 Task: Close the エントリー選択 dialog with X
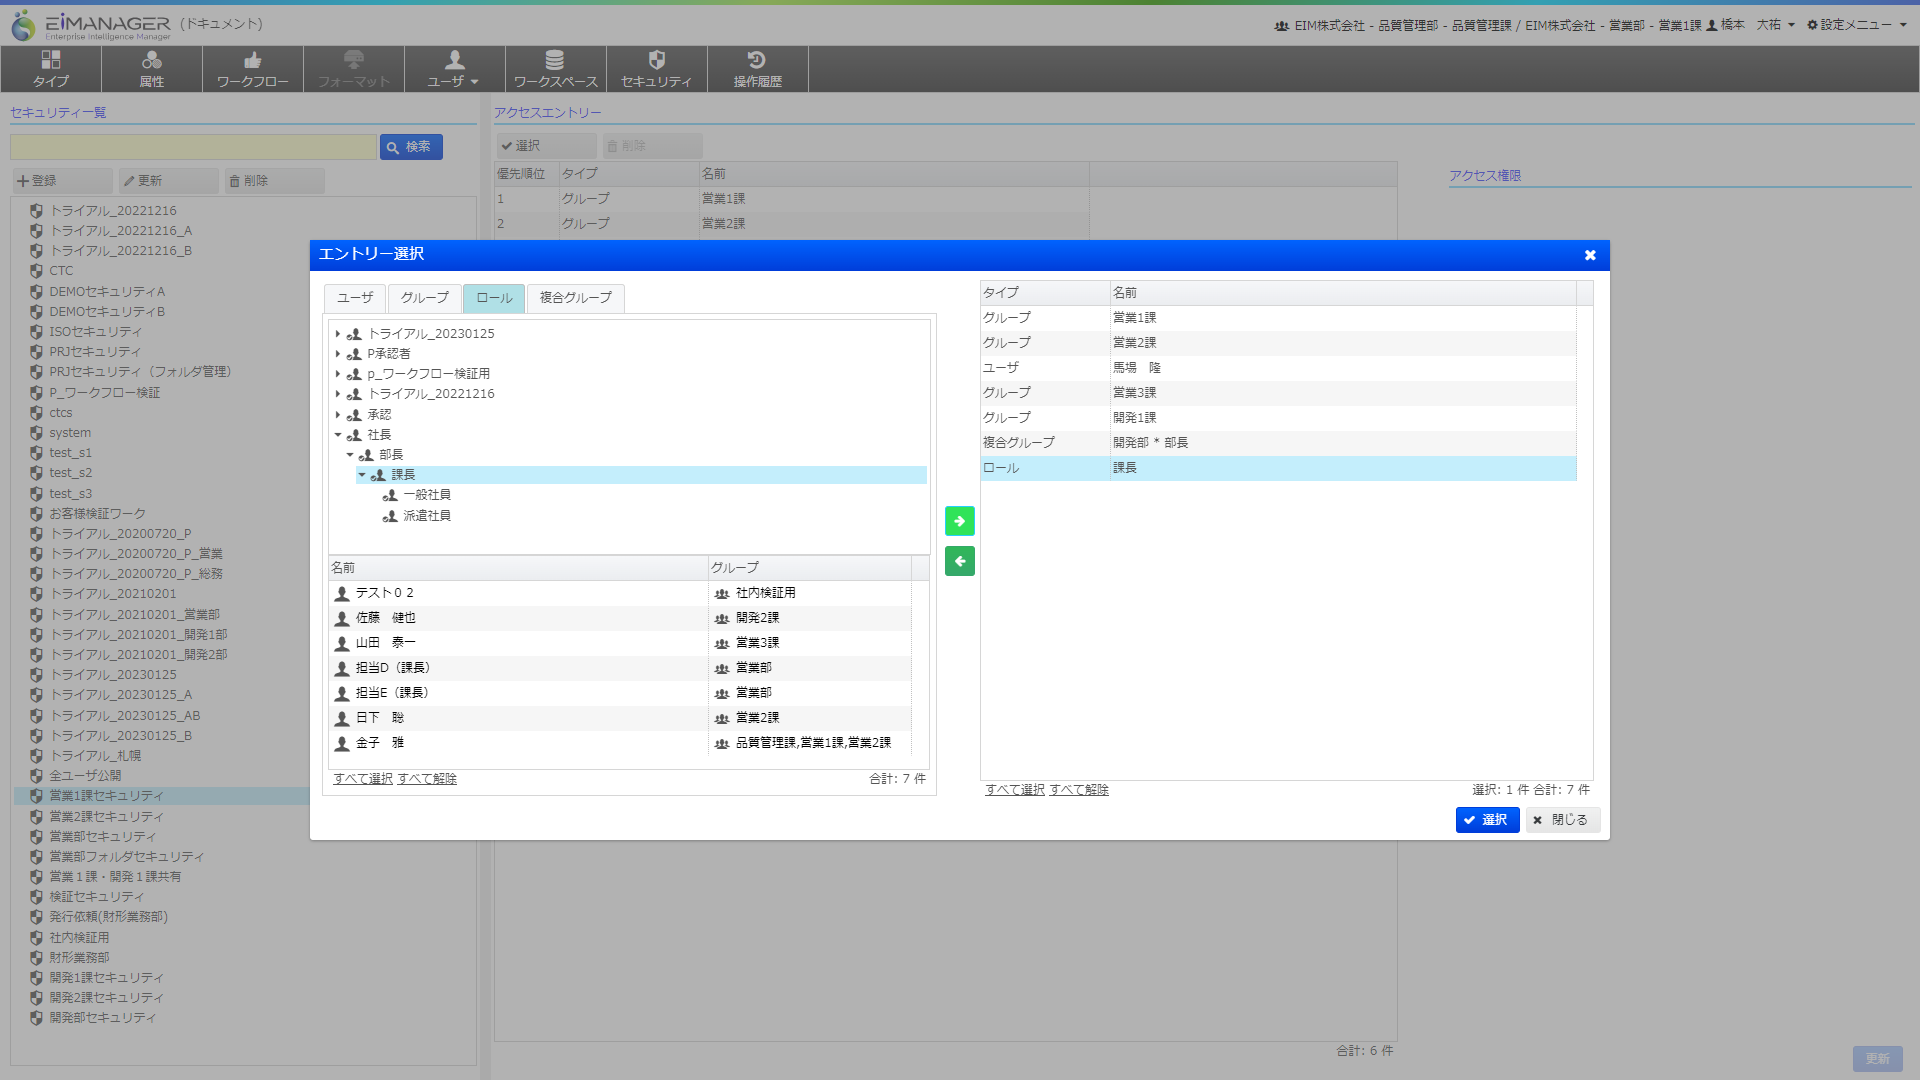click(x=1590, y=255)
